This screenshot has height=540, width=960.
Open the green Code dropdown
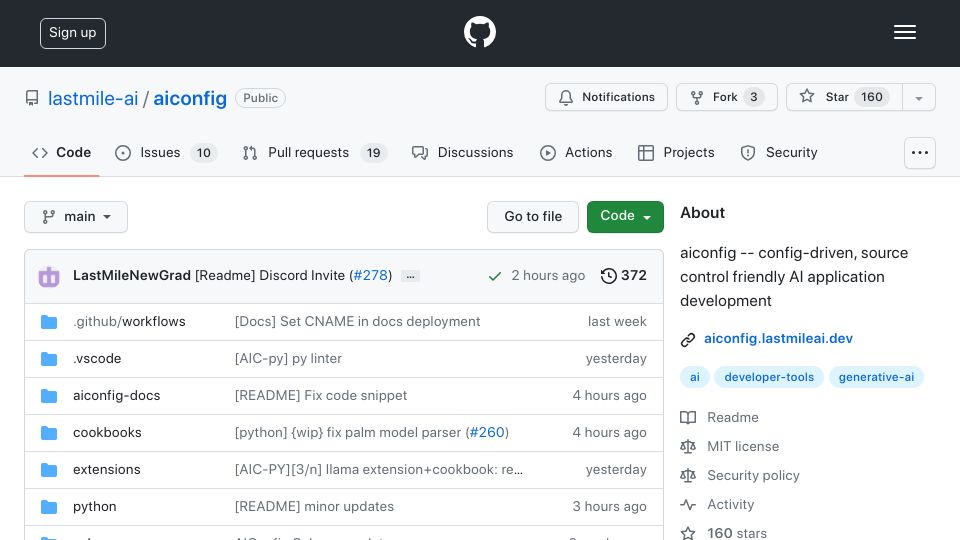click(x=625, y=217)
